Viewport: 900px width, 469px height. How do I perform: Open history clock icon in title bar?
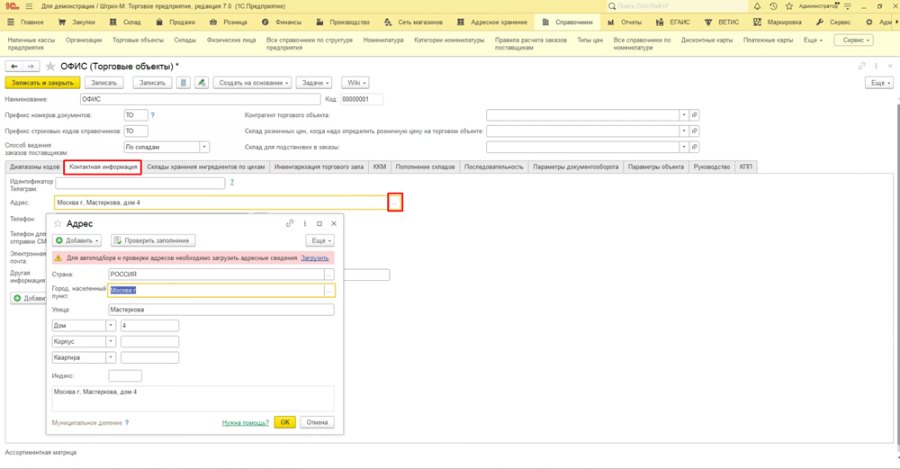pos(773,6)
